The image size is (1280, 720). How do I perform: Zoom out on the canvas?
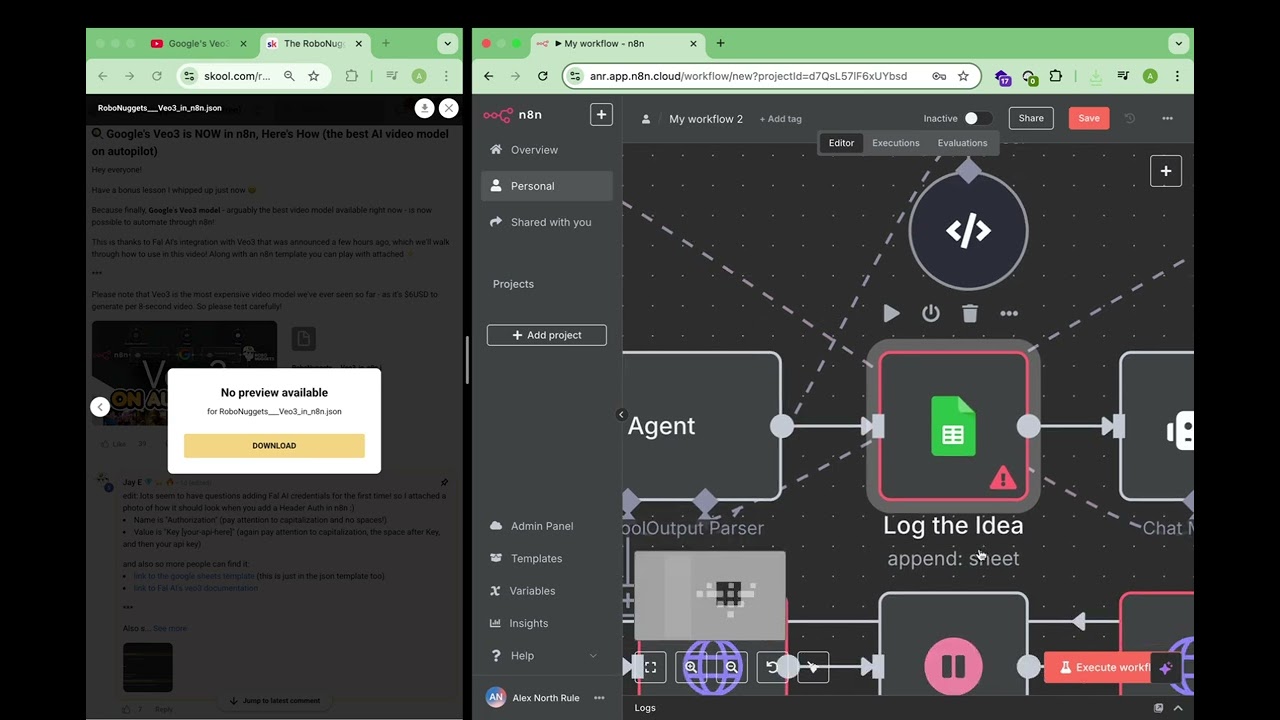click(732, 667)
